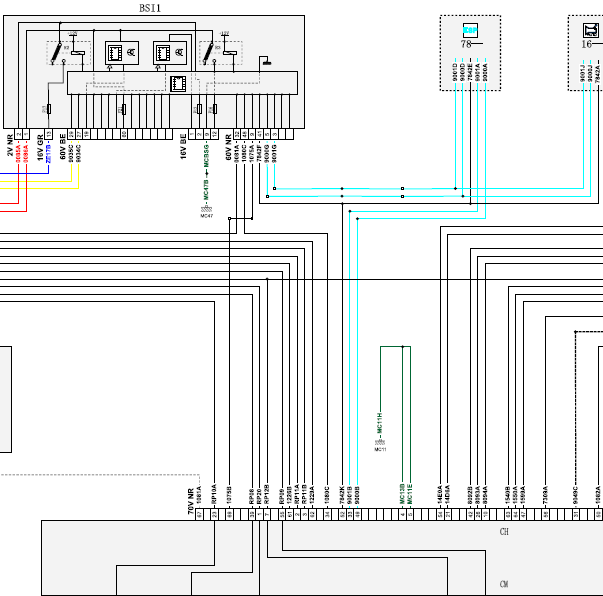Select the 7842F wire label

click(260, 153)
